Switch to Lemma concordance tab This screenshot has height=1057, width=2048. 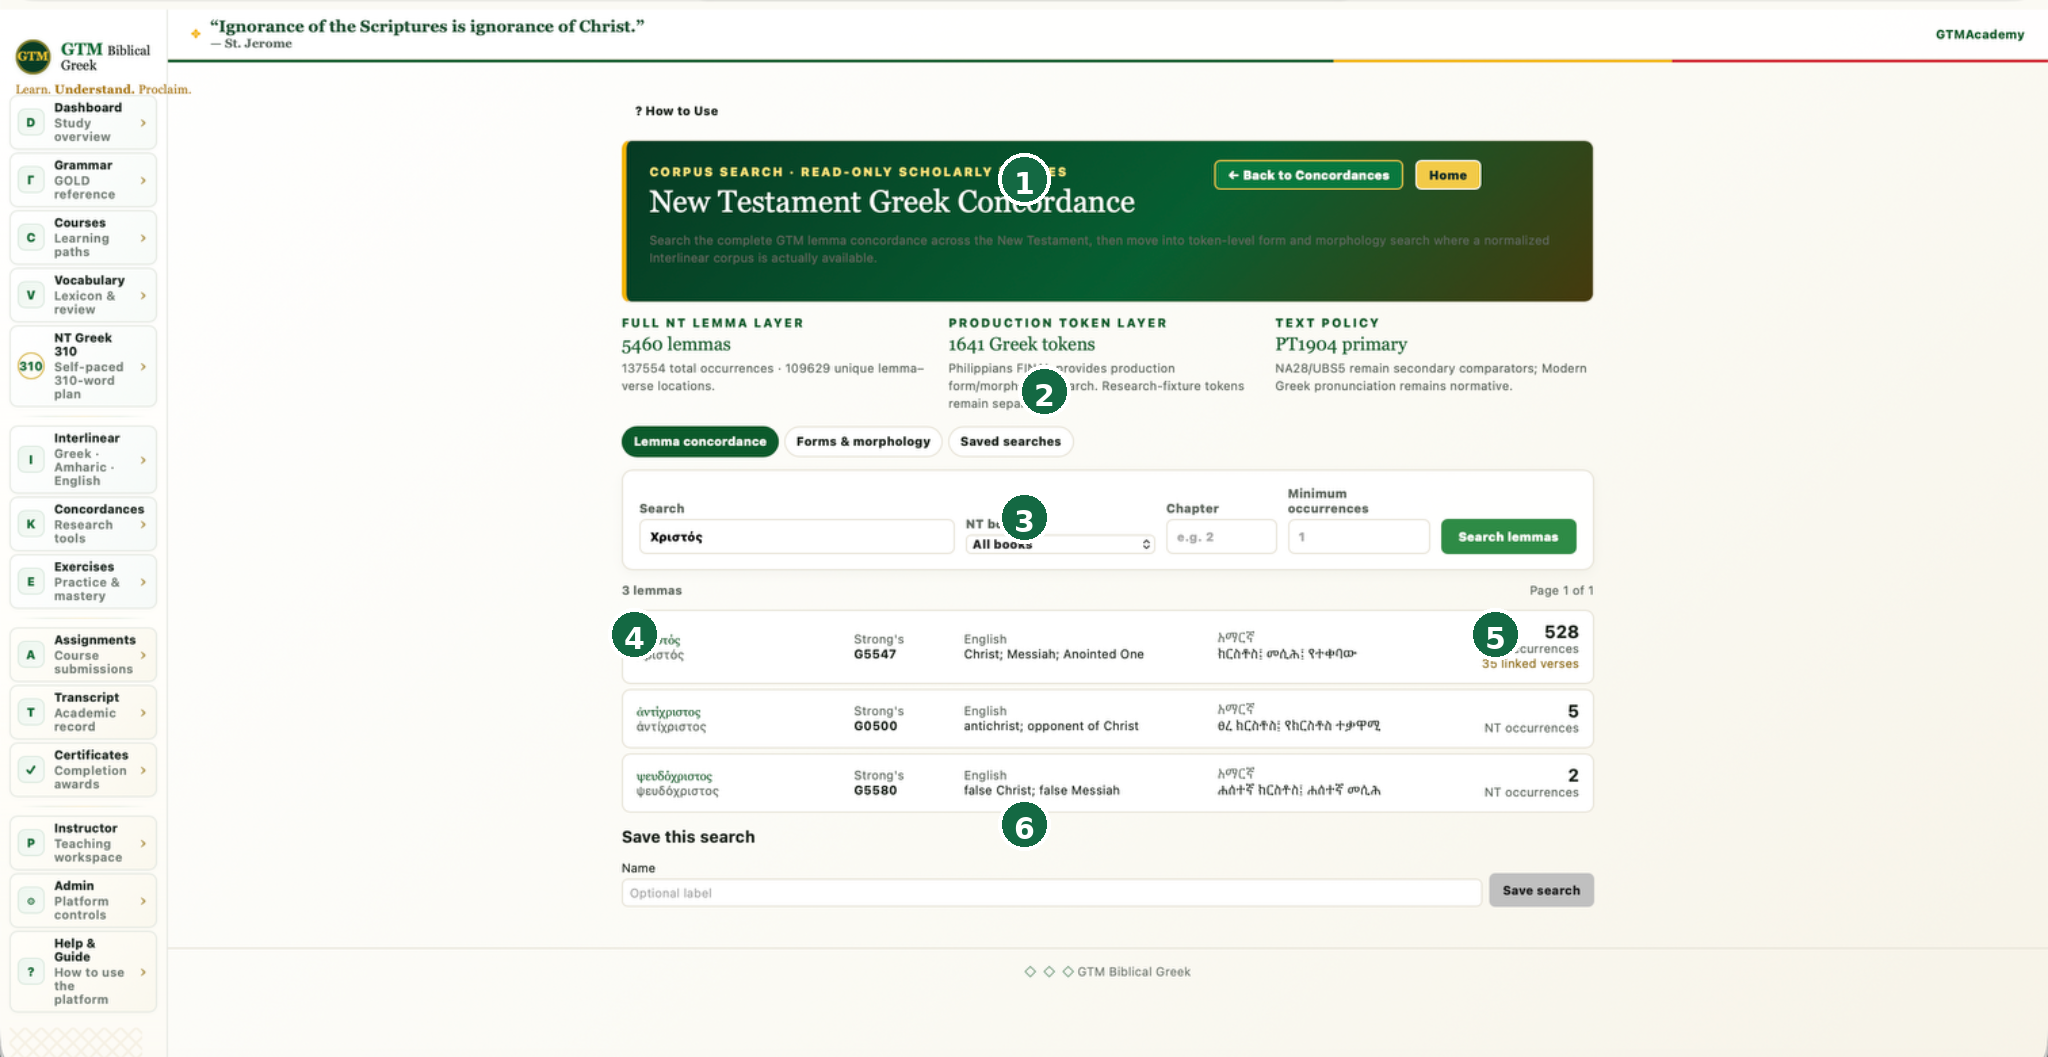[x=700, y=441]
